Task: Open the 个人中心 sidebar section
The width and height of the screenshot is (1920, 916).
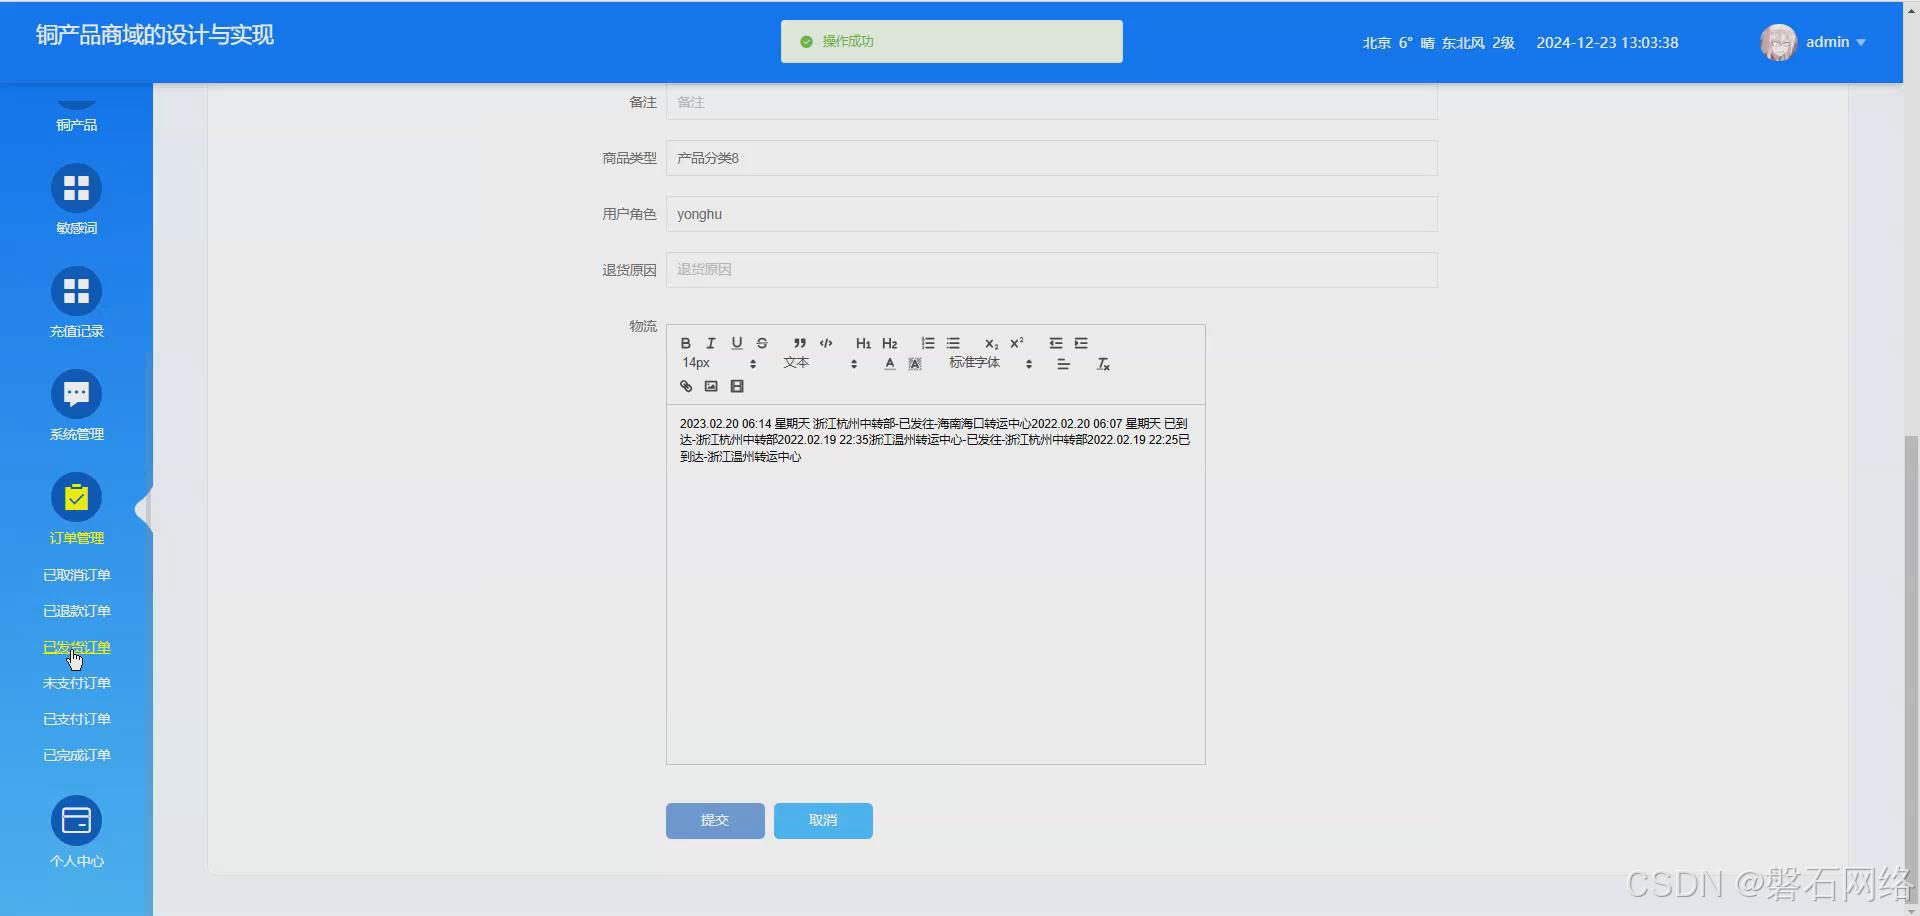Action: point(76,833)
